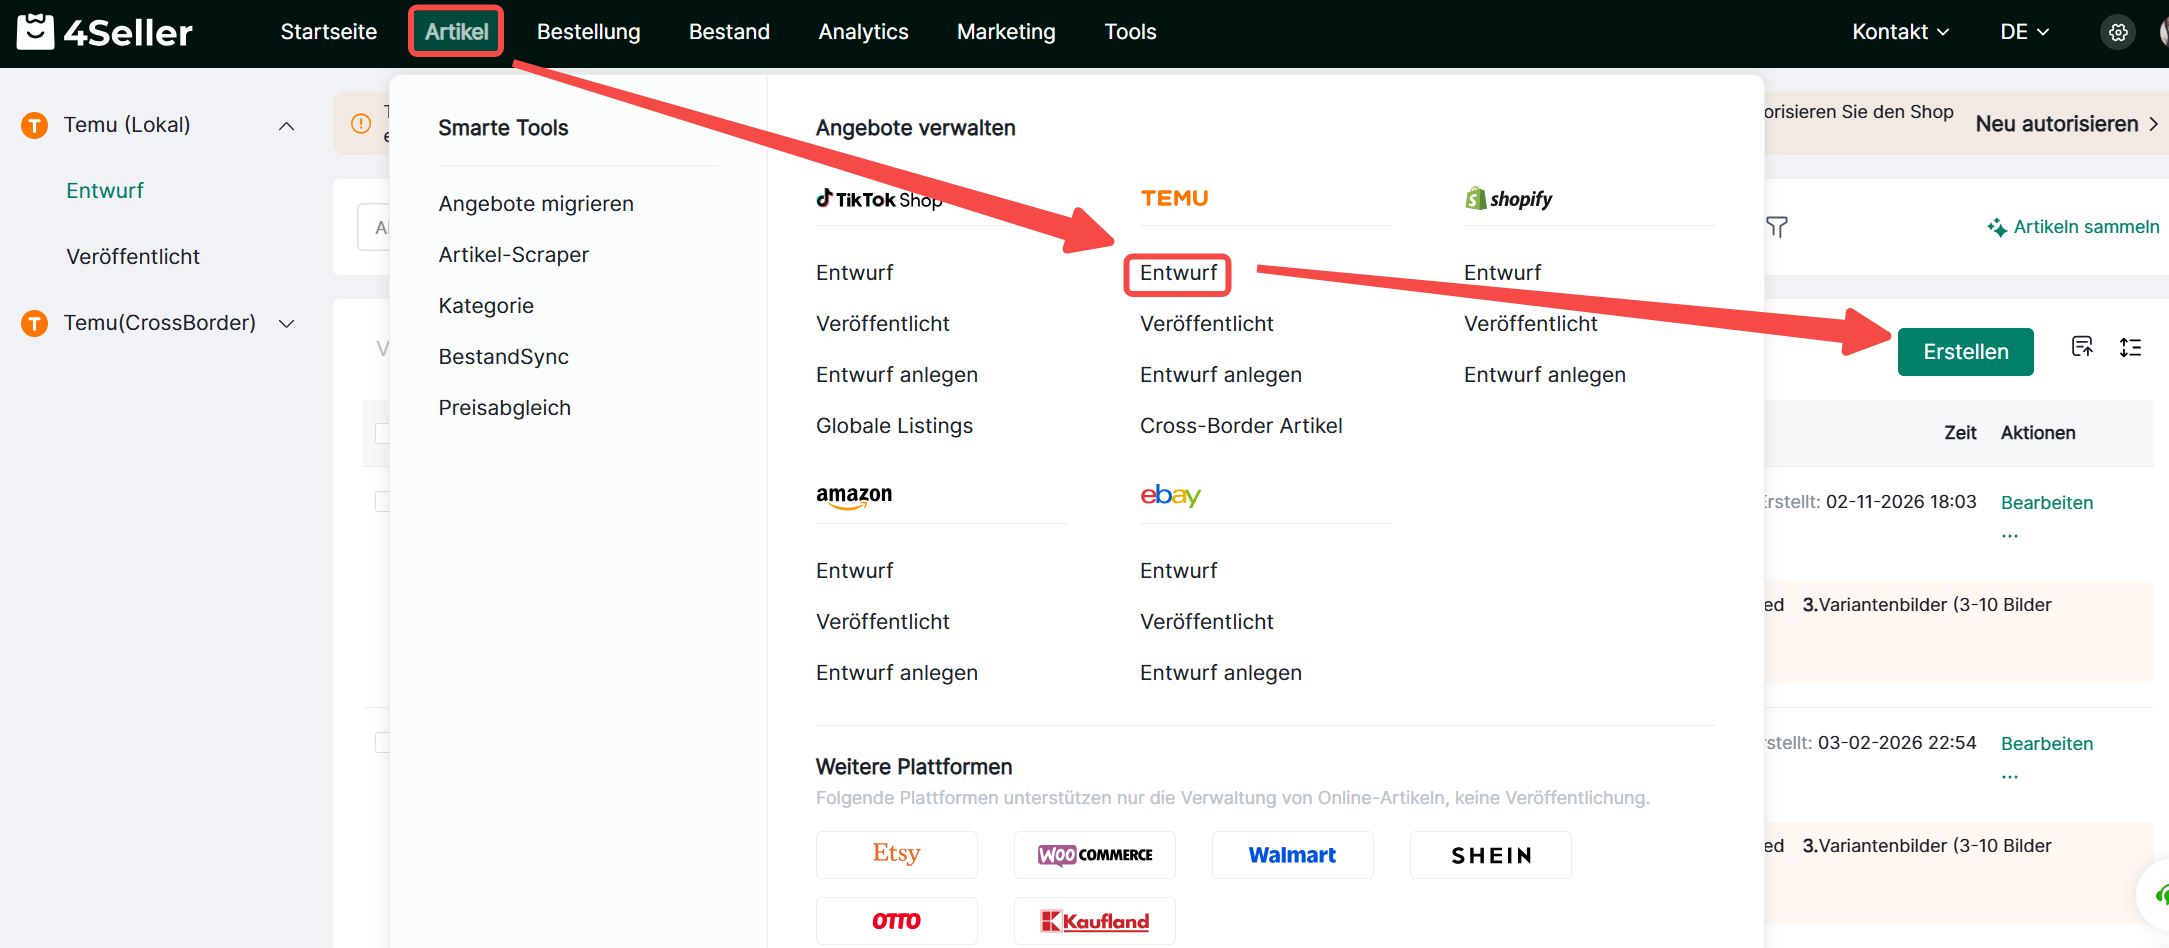
Task: Select Entwurf under the TEMU heading
Action: point(1178,273)
